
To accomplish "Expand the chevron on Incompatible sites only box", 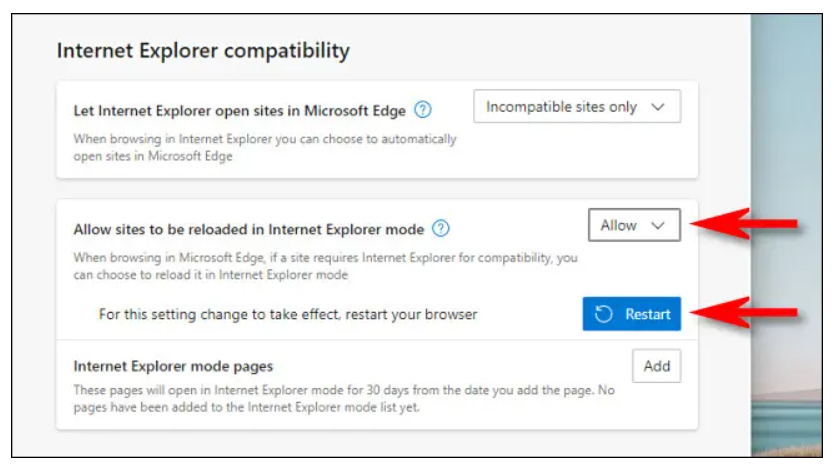I will [x=657, y=107].
